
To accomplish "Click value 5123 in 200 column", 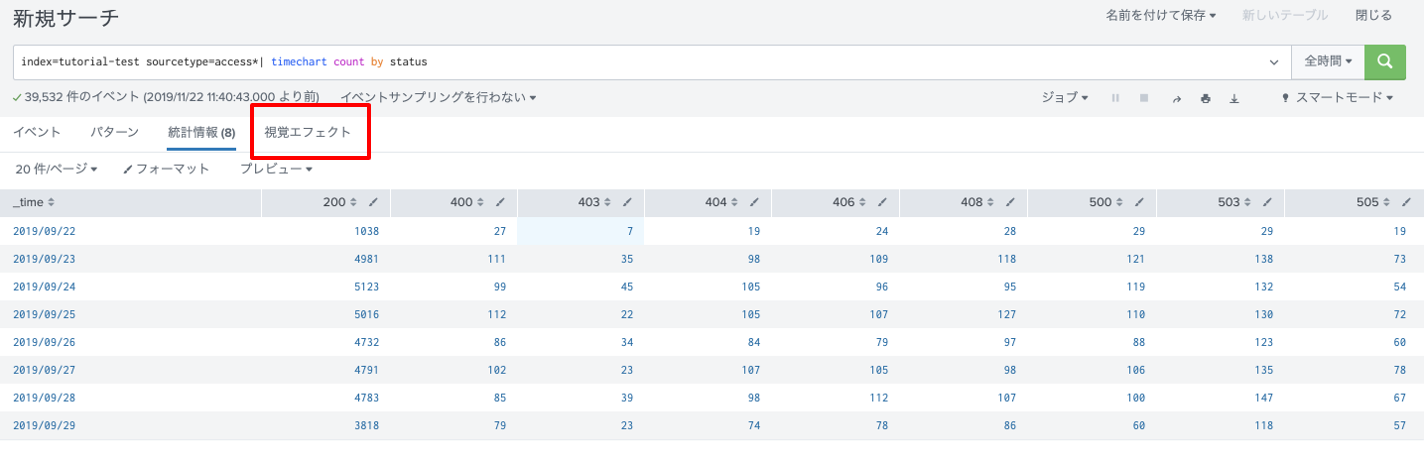I will tap(367, 286).
